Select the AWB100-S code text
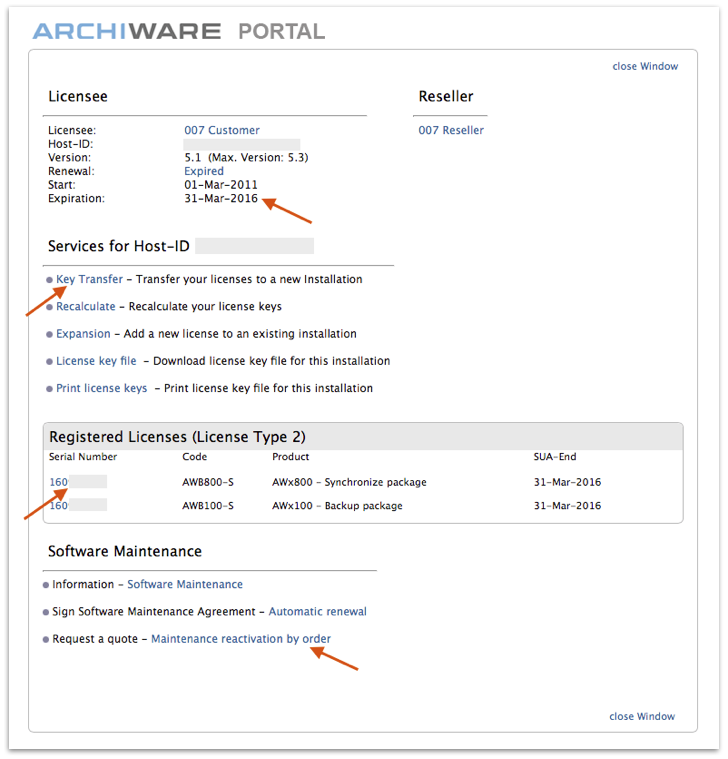This screenshot has width=728, height=759. point(208,505)
